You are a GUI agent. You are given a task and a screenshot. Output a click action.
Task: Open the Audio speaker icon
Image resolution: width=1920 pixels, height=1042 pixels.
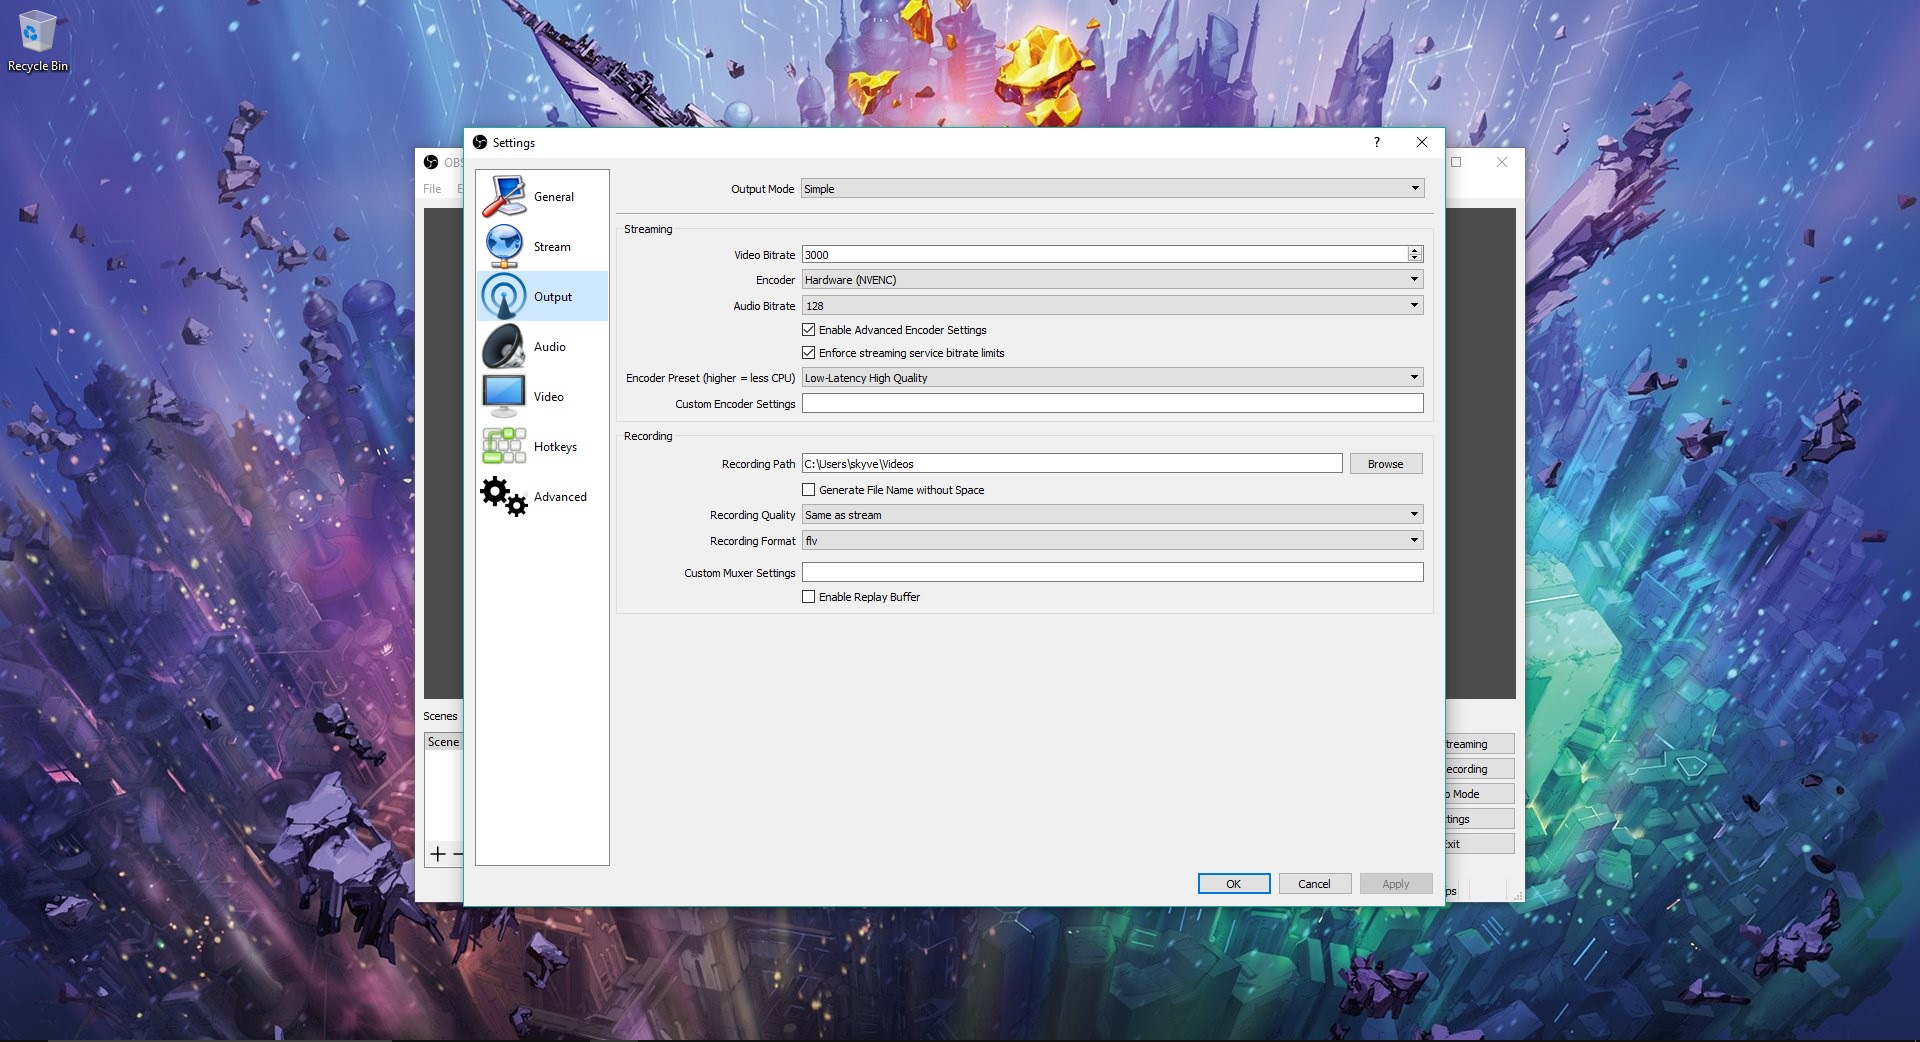[x=504, y=346]
